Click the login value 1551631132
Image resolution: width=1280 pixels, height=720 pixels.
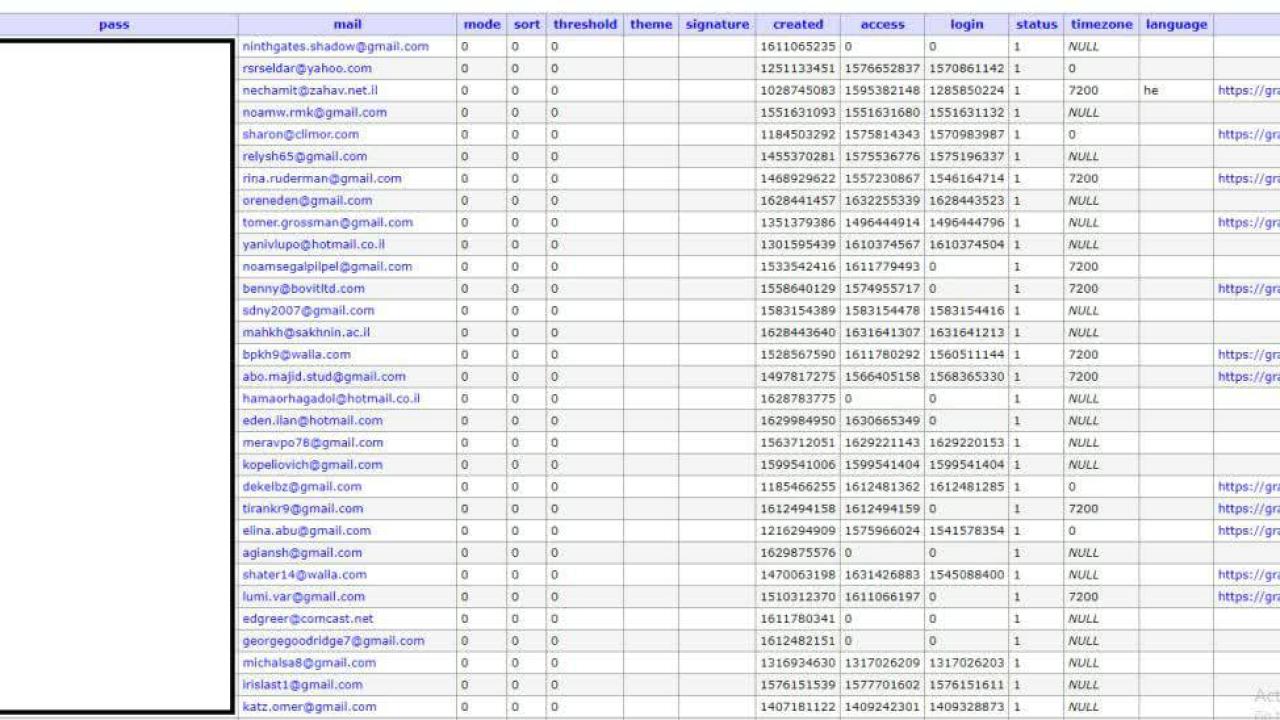tap(966, 112)
